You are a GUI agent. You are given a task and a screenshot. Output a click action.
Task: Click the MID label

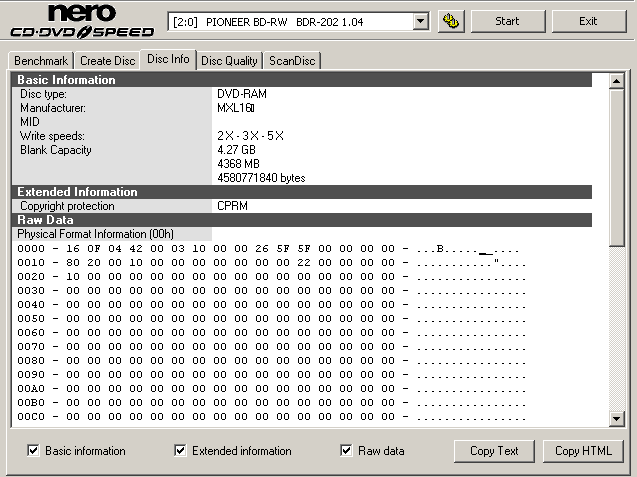point(30,122)
